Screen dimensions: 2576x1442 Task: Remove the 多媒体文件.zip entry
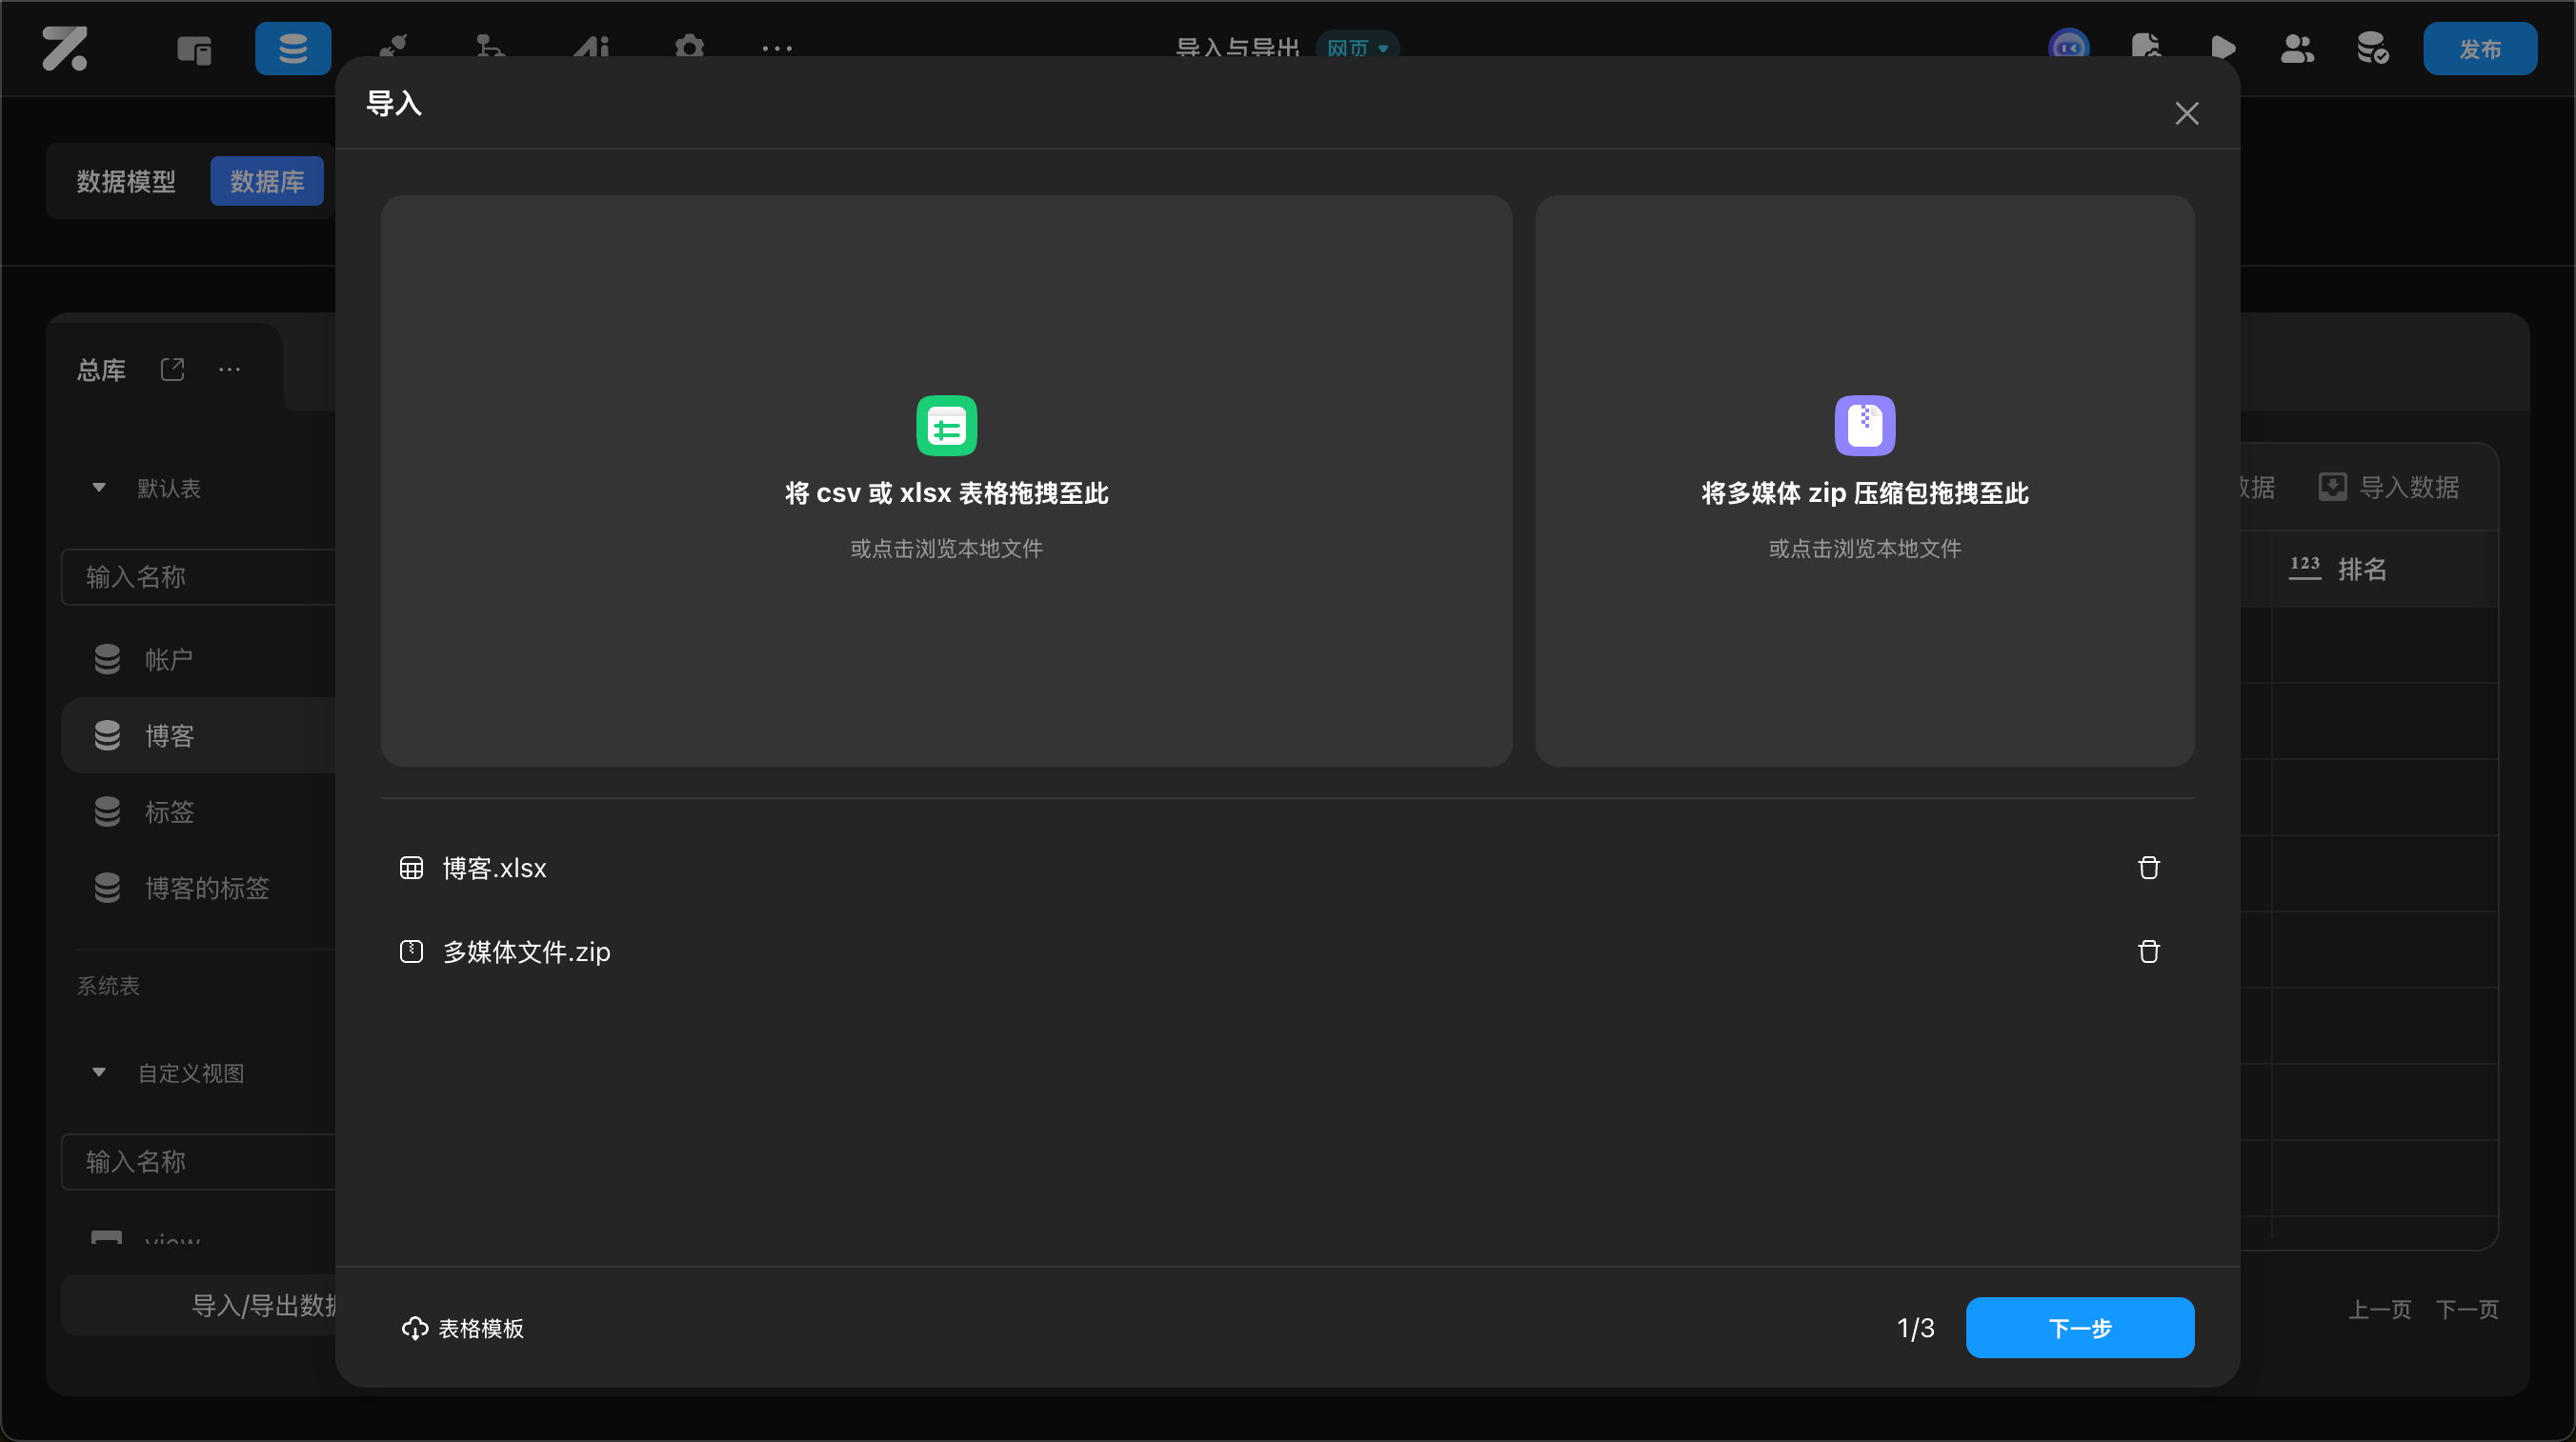point(2148,951)
